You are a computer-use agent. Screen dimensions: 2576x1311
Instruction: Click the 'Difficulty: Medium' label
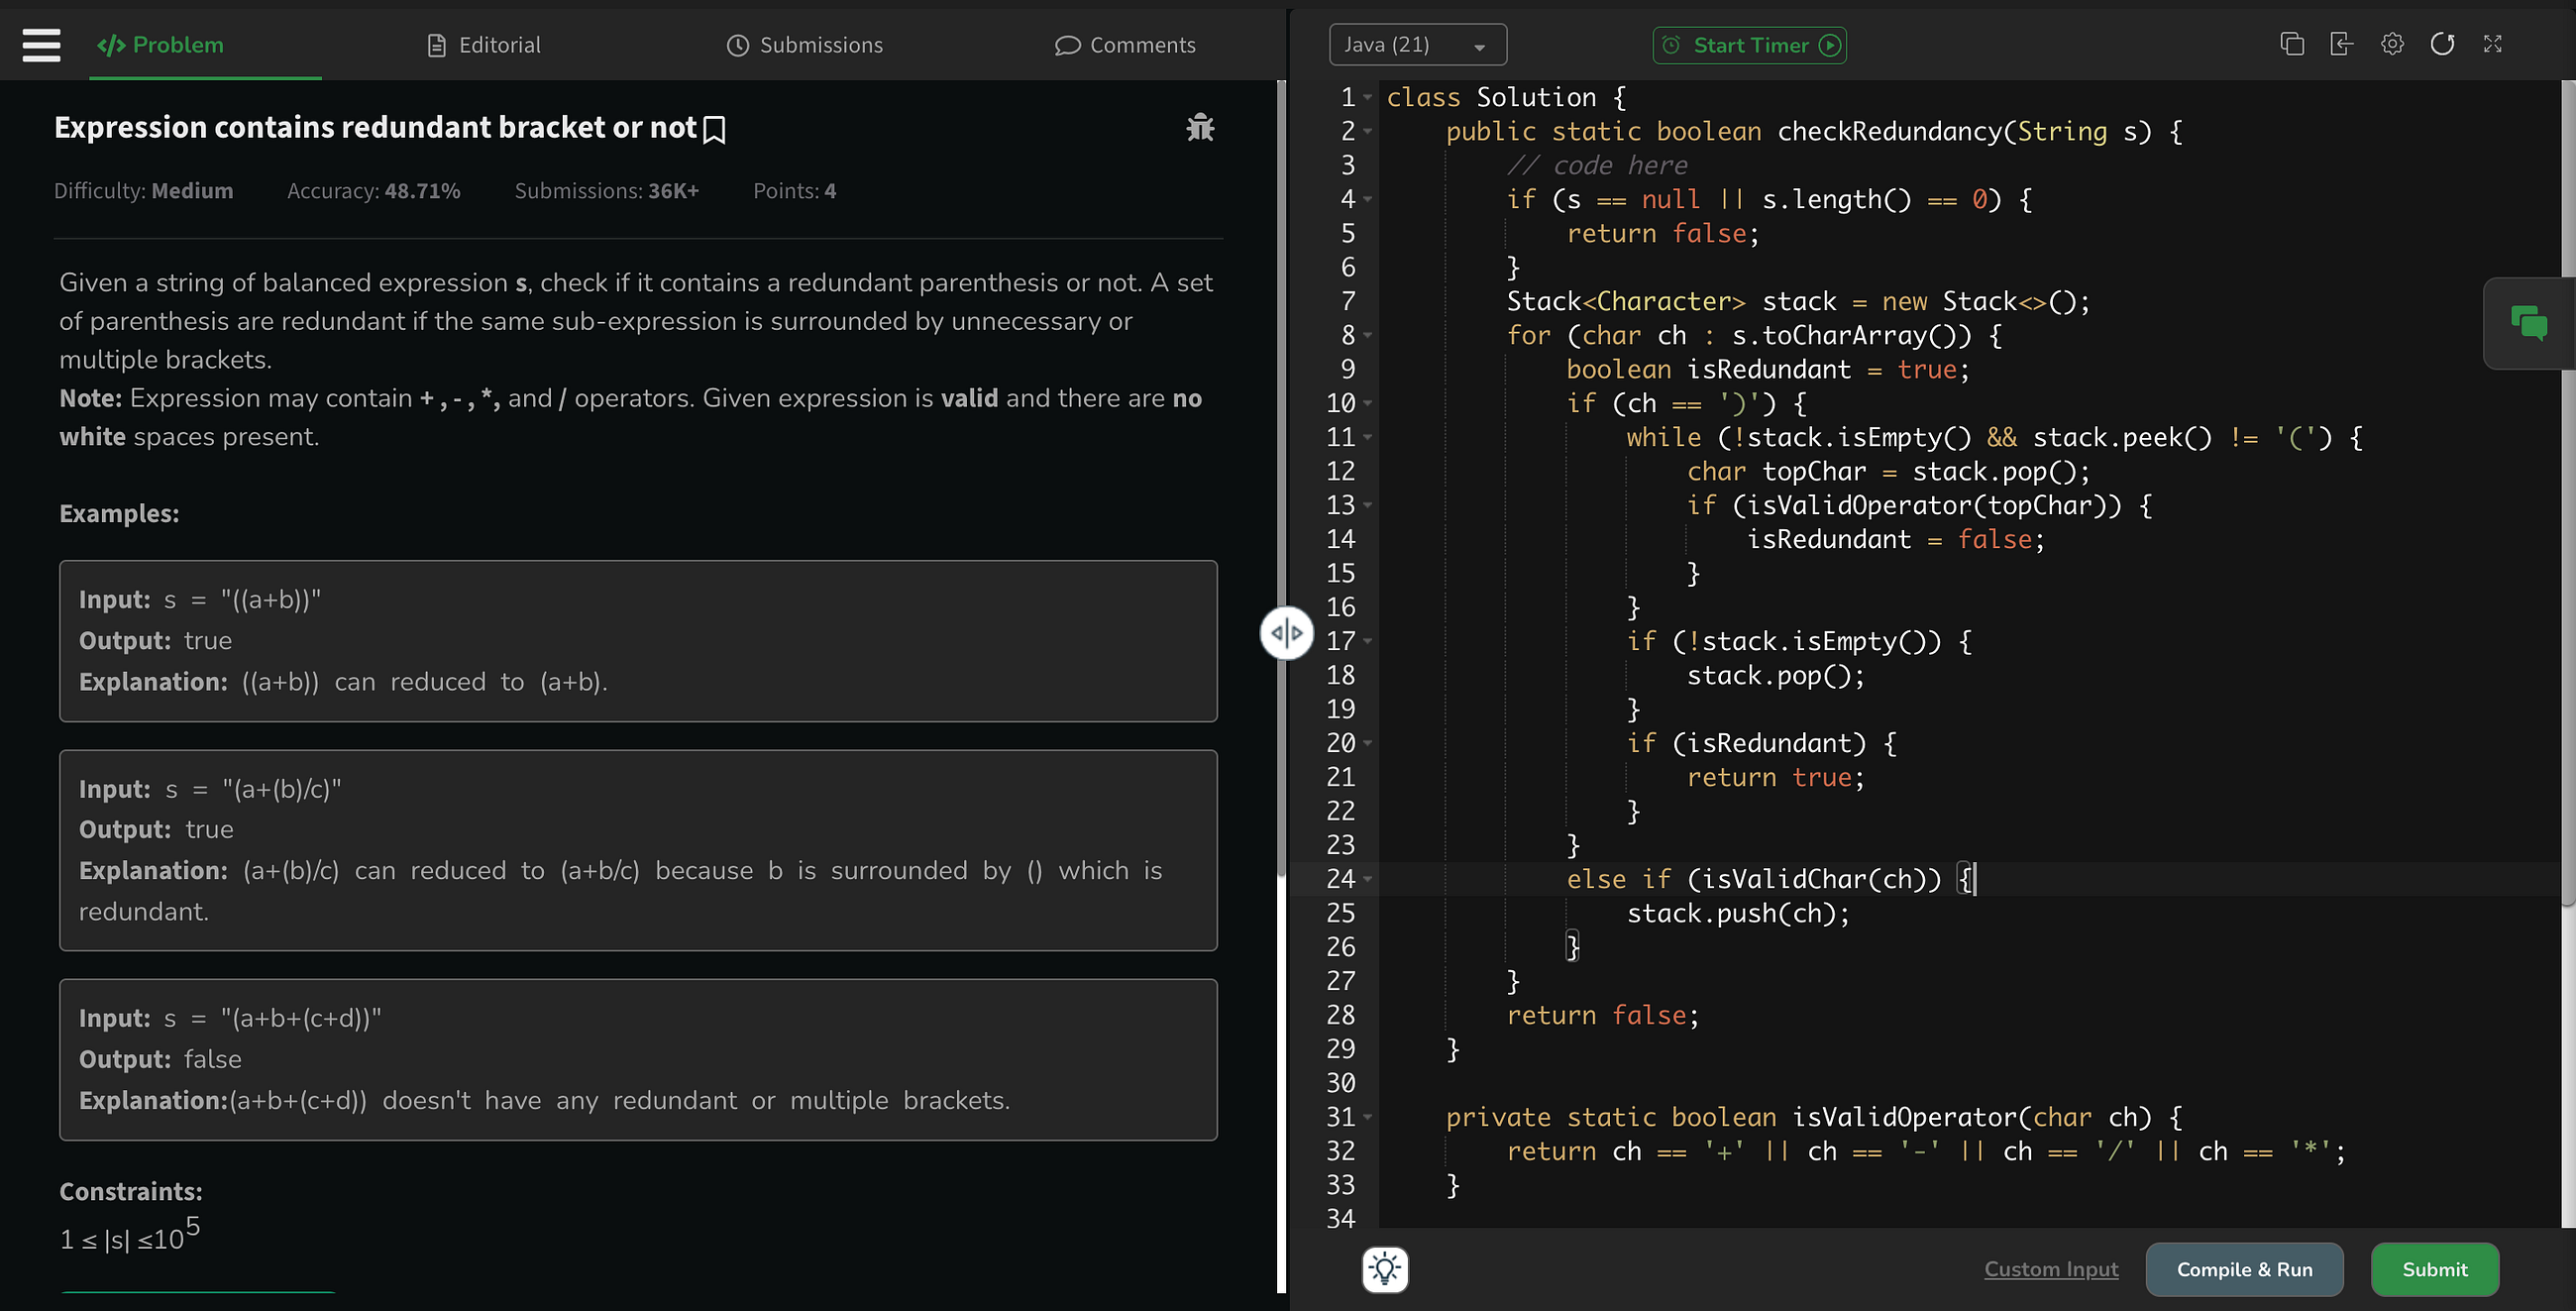[143, 191]
